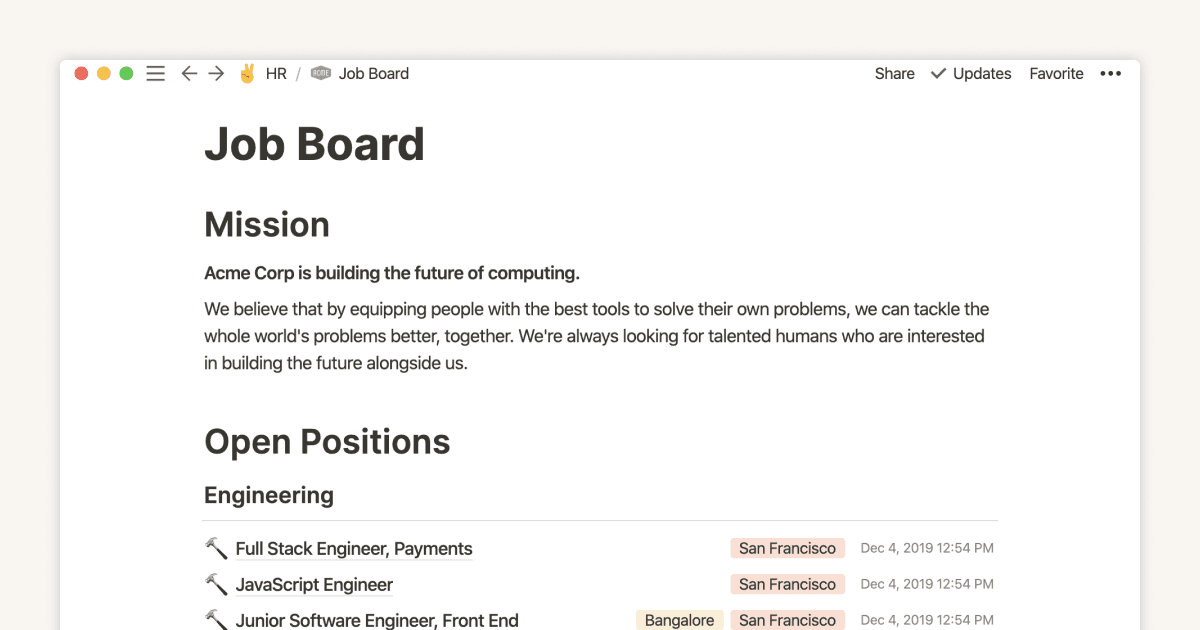
Task: Click Updates in the top bar
Action: (981, 73)
